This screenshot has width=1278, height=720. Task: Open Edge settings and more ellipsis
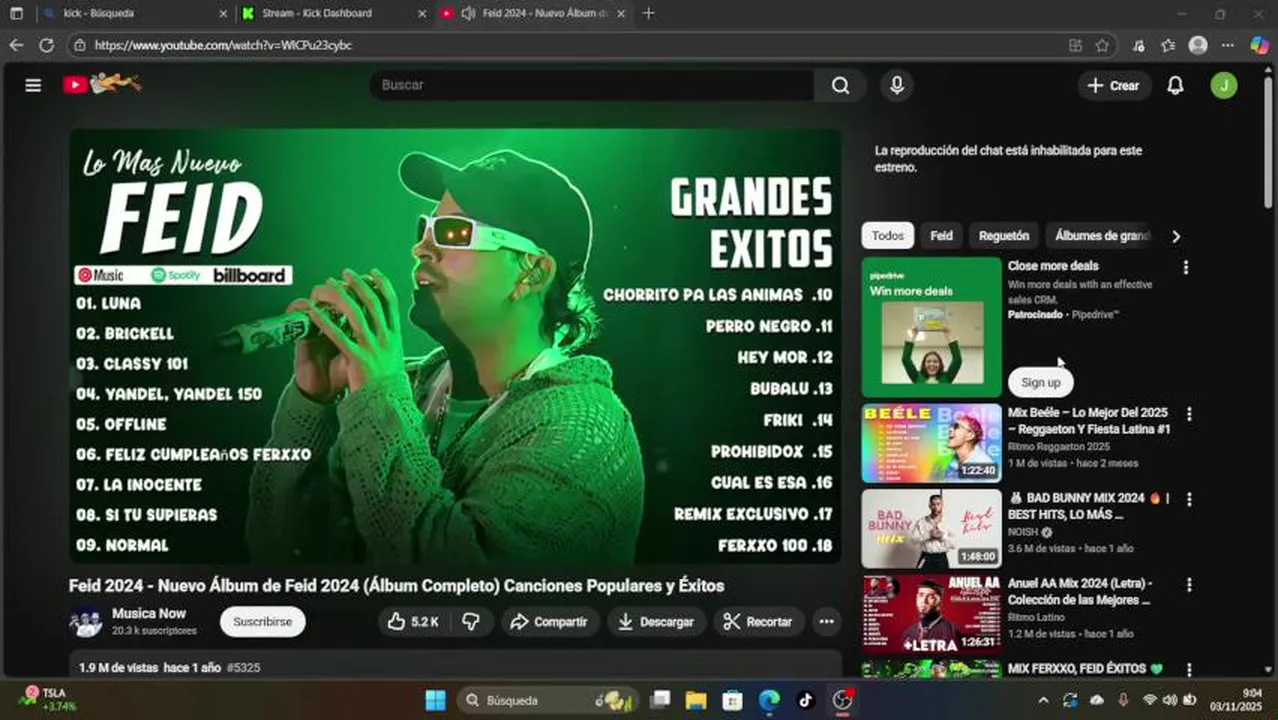pos(1227,45)
